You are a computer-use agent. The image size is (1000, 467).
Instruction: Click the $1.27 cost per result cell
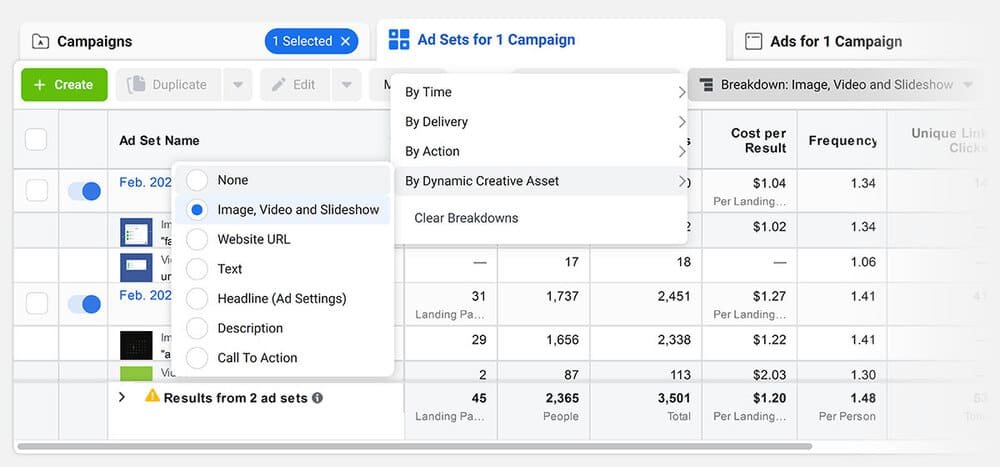(x=769, y=297)
